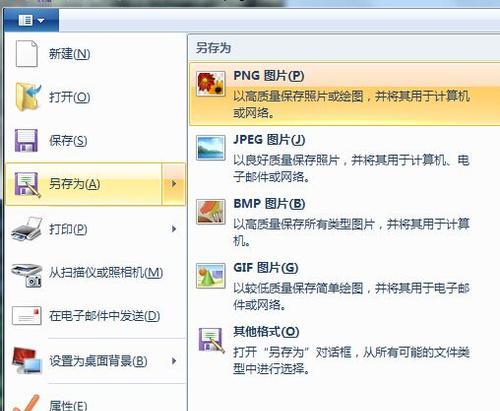The image size is (500, 411).
Task: Click the GIF picture format icon
Action: (x=210, y=276)
